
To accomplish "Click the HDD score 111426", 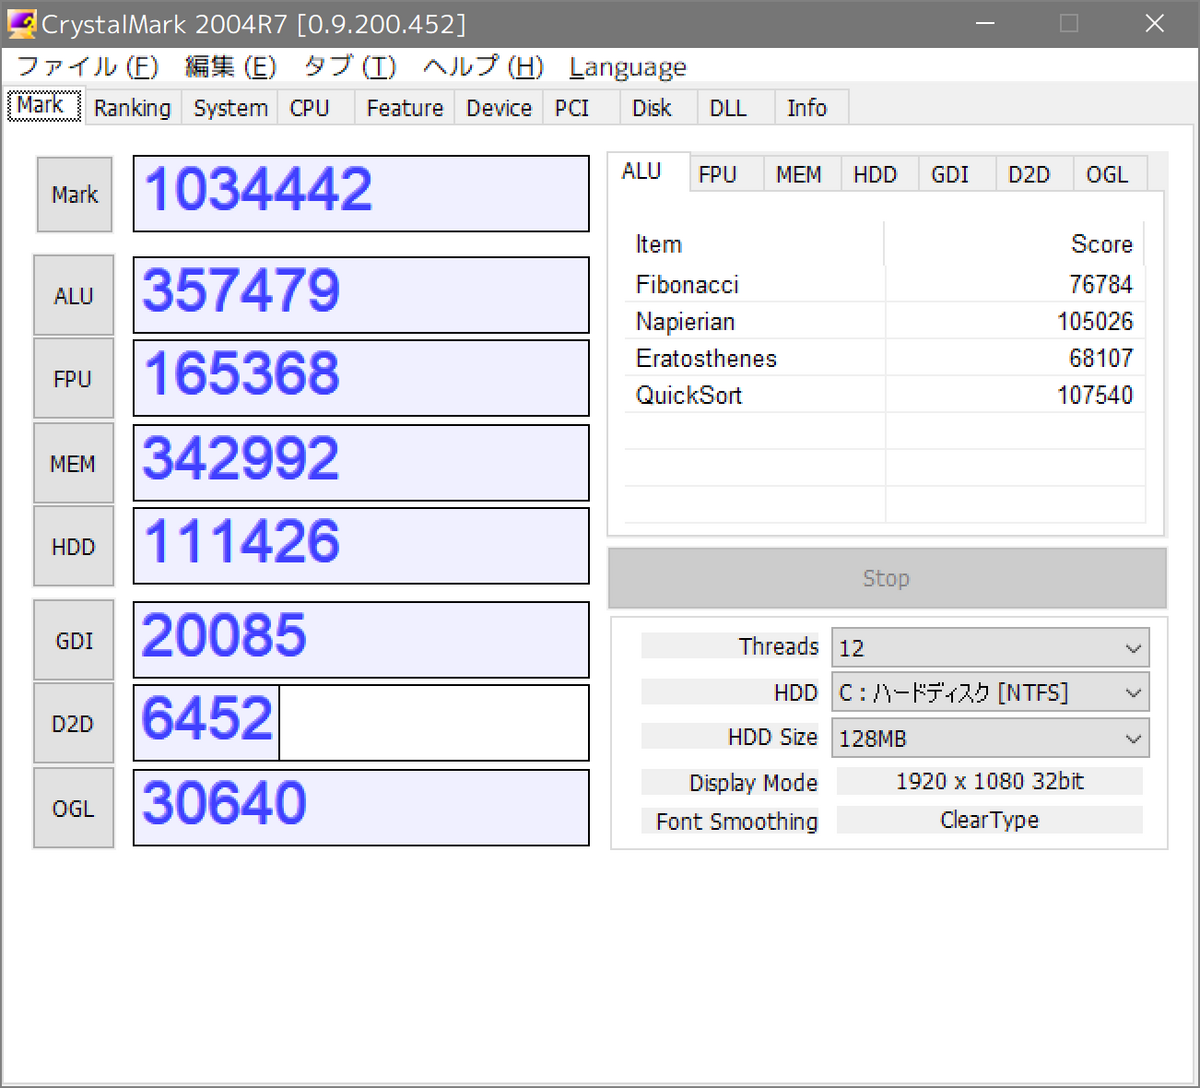I will [361, 546].
